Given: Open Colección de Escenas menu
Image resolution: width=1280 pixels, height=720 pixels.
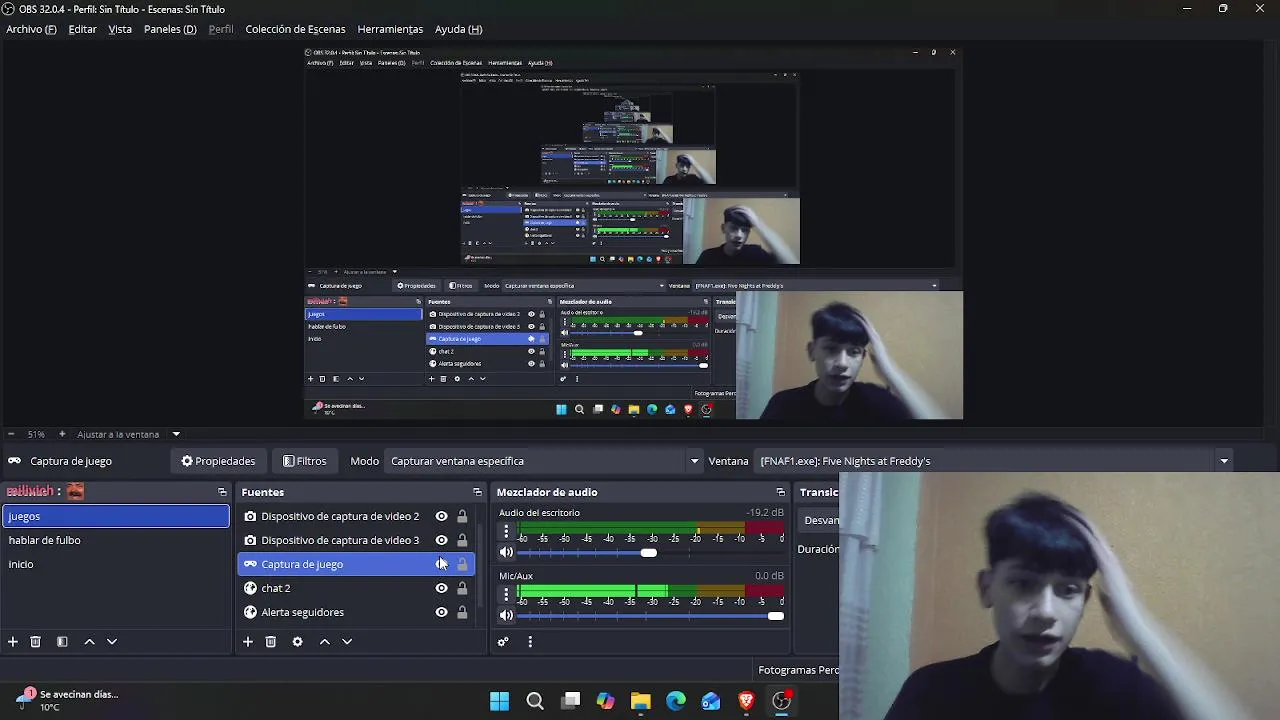Looking at the screenshot, I should click(295, 29).
